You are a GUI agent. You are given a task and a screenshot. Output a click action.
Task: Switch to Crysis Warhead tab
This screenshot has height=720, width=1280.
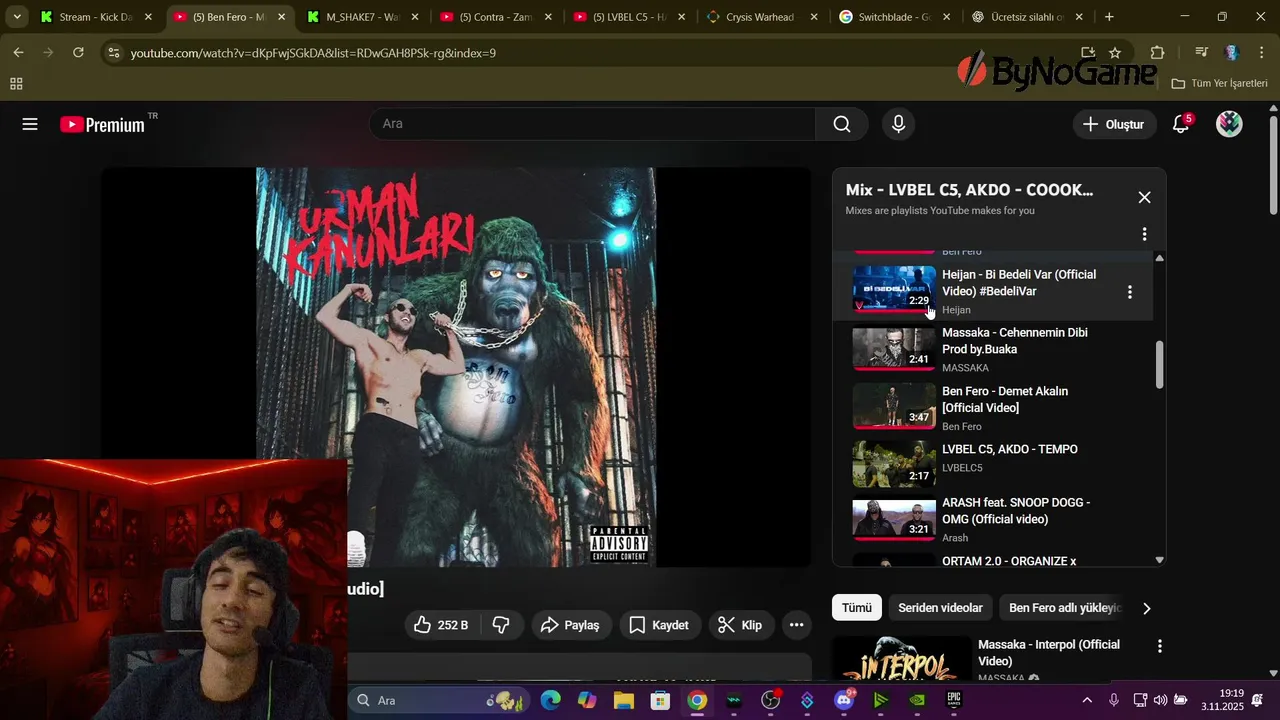763,17
